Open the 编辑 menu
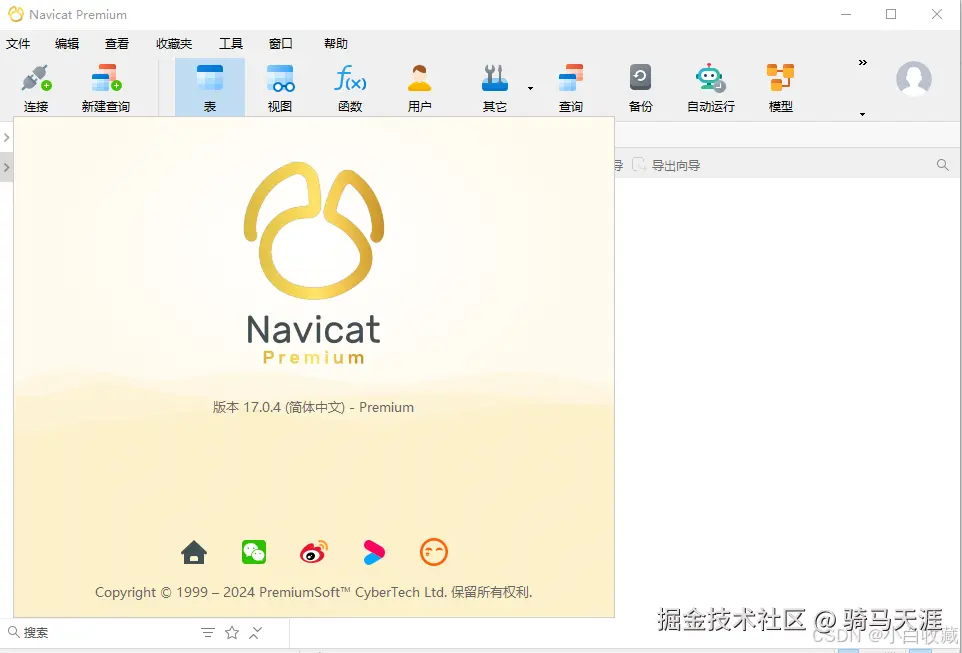This screenshot has width=962, height=653. coord(67,44)
